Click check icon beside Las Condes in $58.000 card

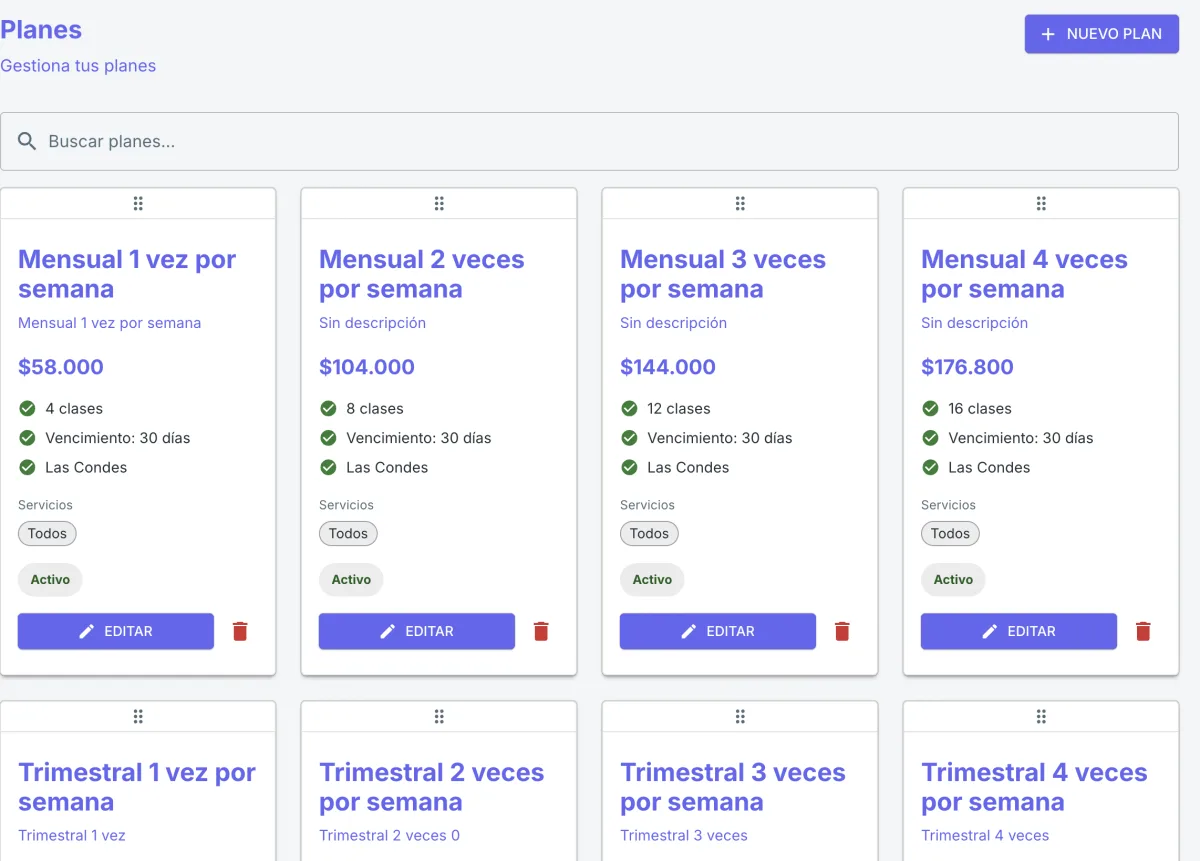coord(27,467)
